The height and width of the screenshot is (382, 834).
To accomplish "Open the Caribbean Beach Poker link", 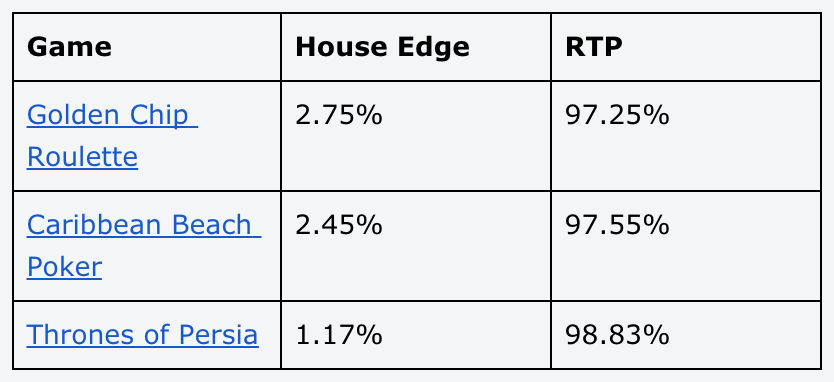I will click(x=144, y=246).
